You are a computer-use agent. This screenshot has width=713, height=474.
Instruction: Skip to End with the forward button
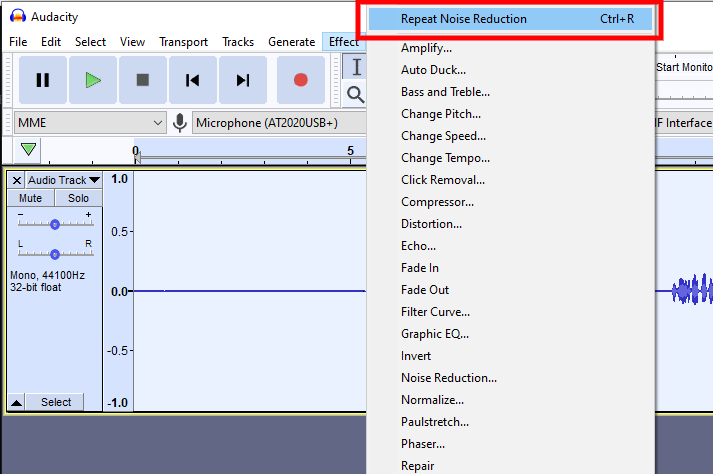click(x=243, y=80)
